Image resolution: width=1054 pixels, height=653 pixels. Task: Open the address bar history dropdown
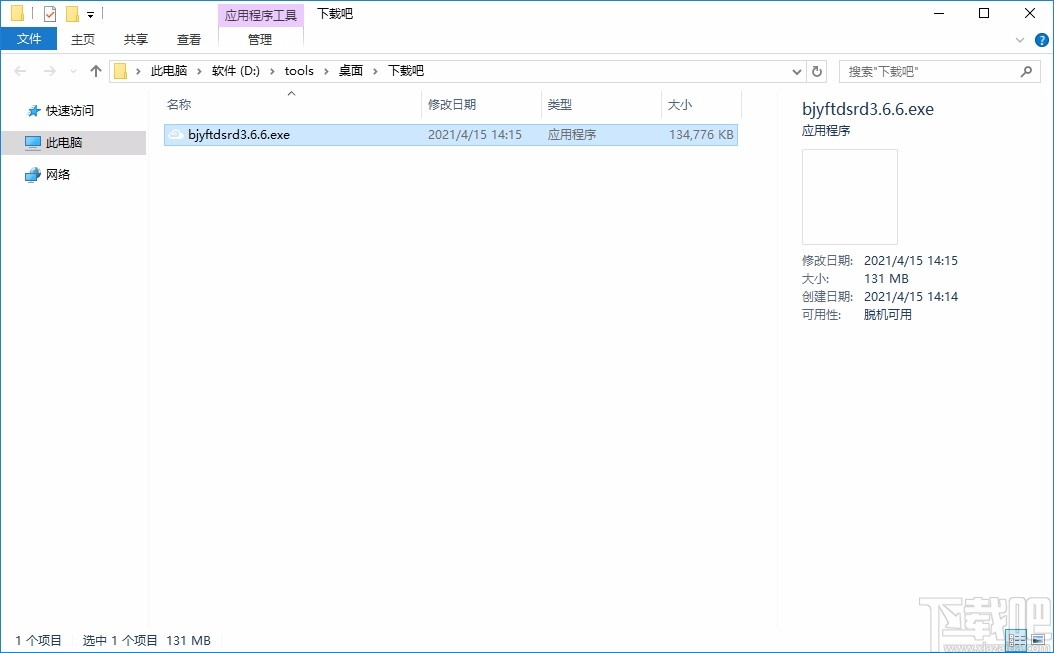(x=796, y=70)
